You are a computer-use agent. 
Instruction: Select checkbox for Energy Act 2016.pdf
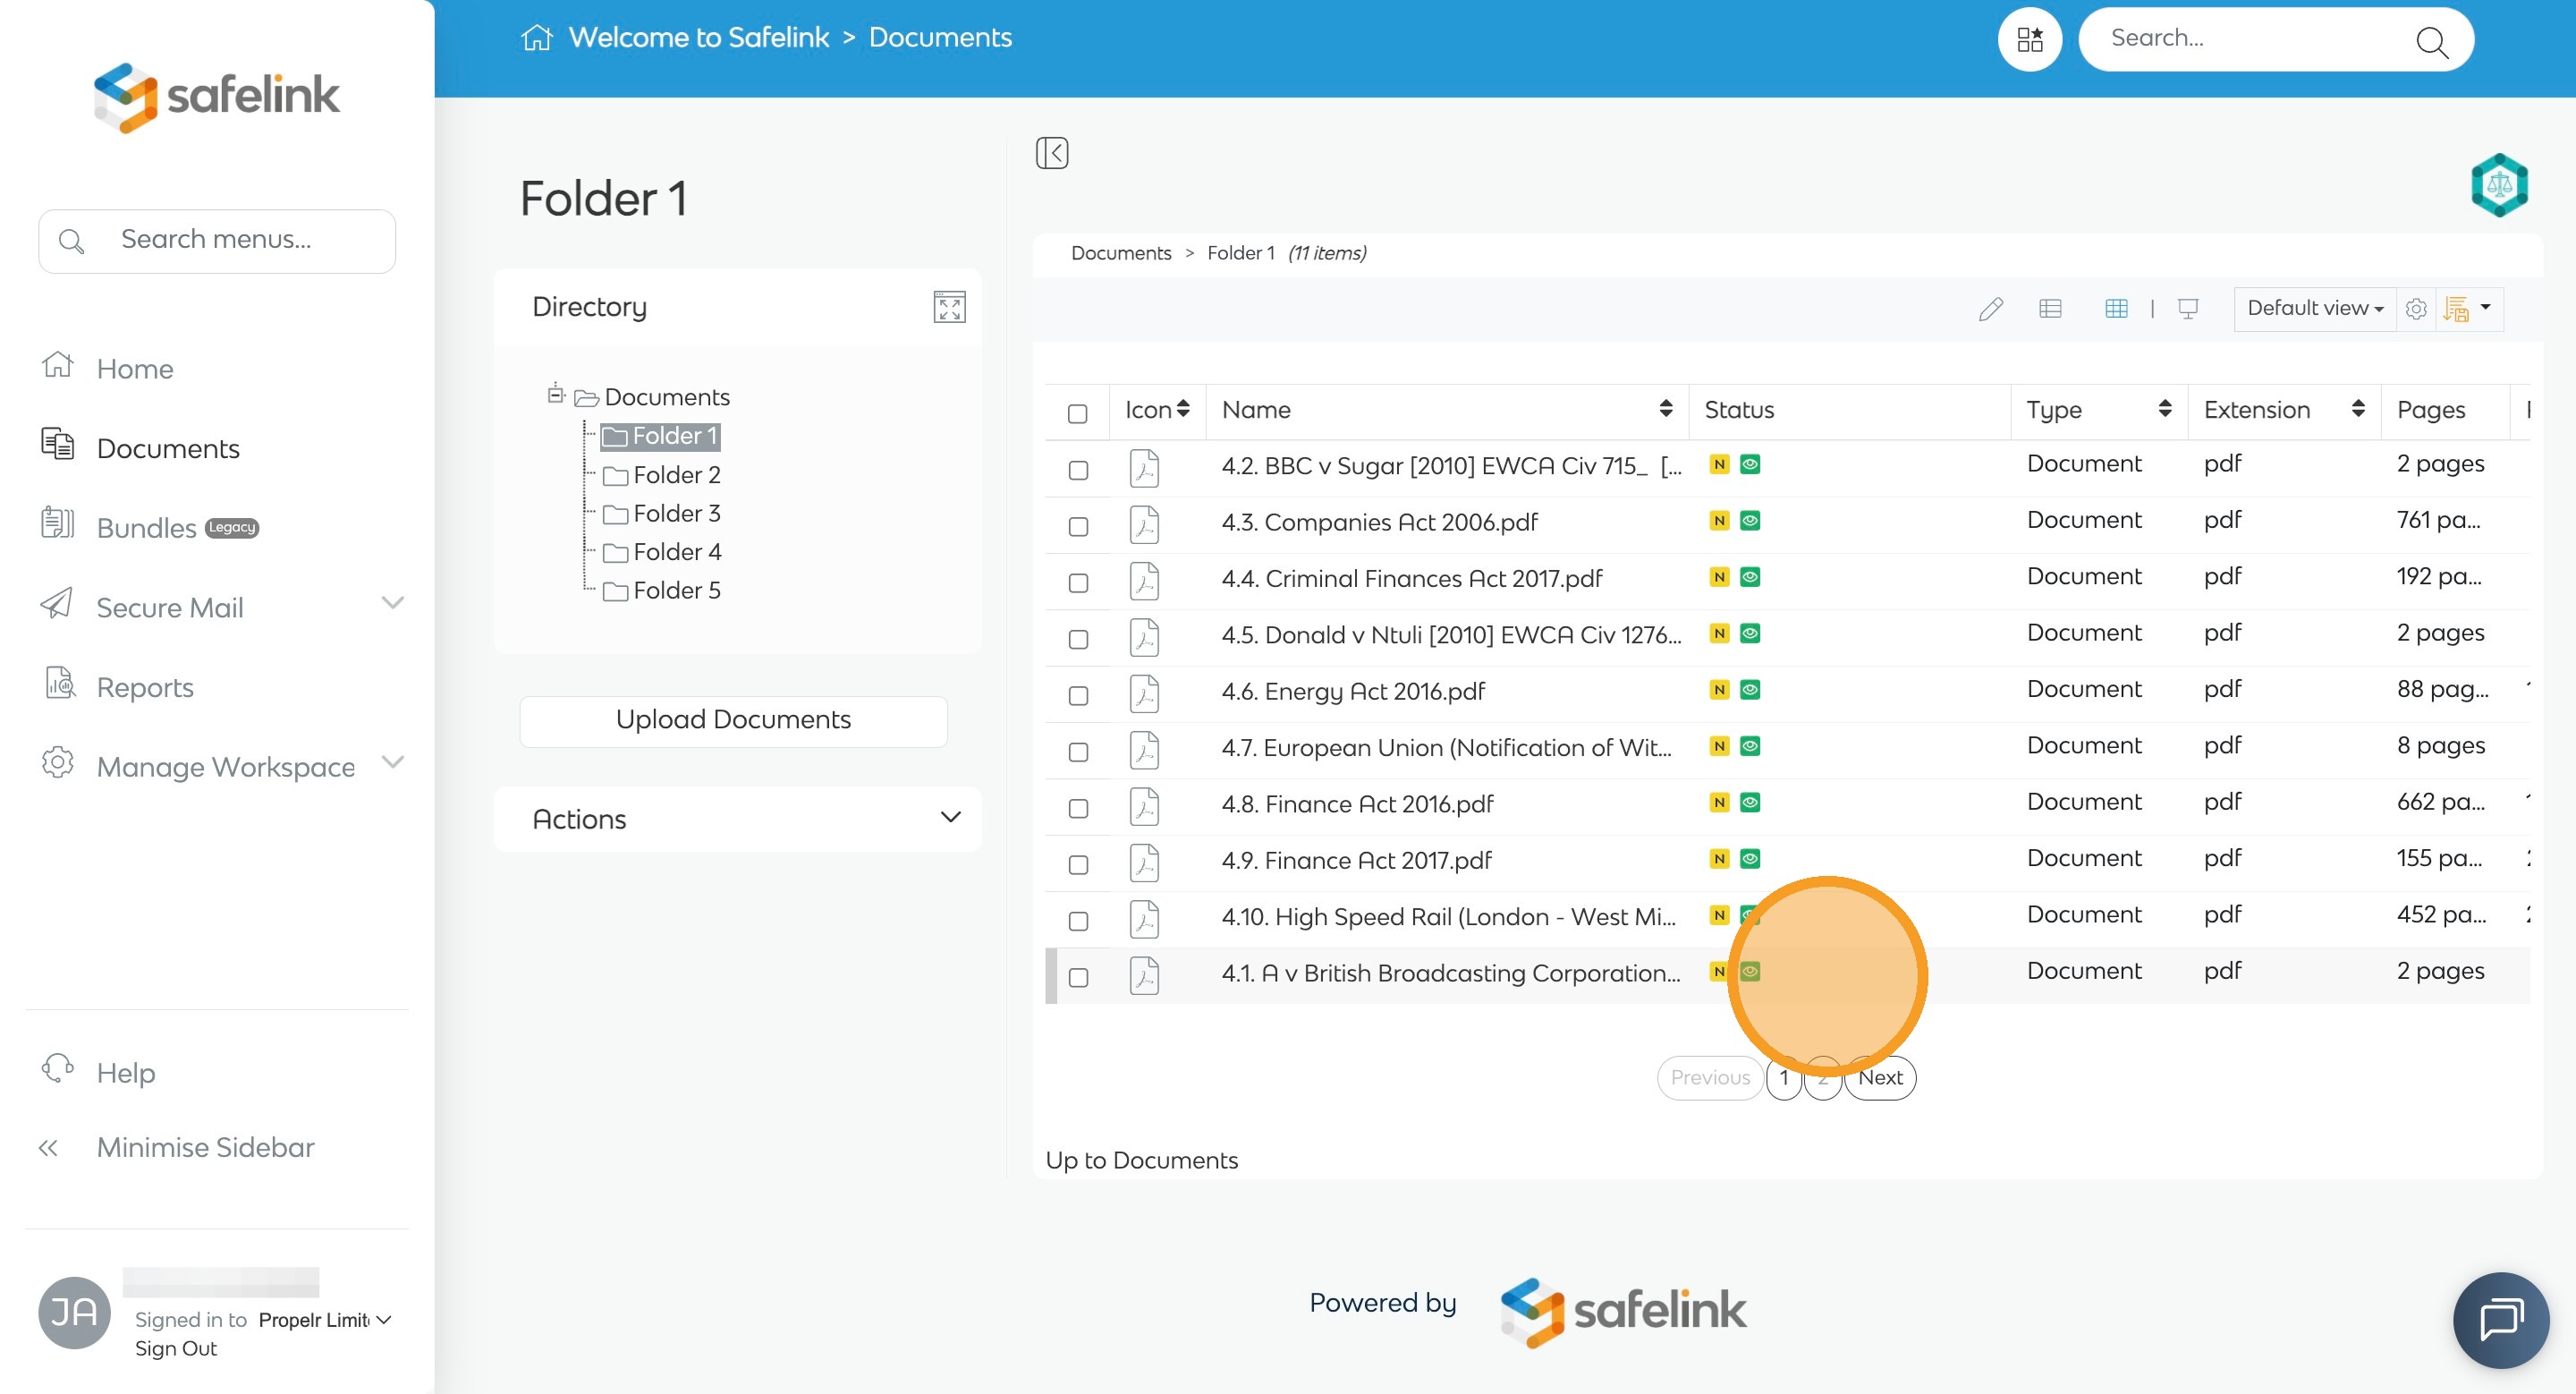(x=1078, y=695)
